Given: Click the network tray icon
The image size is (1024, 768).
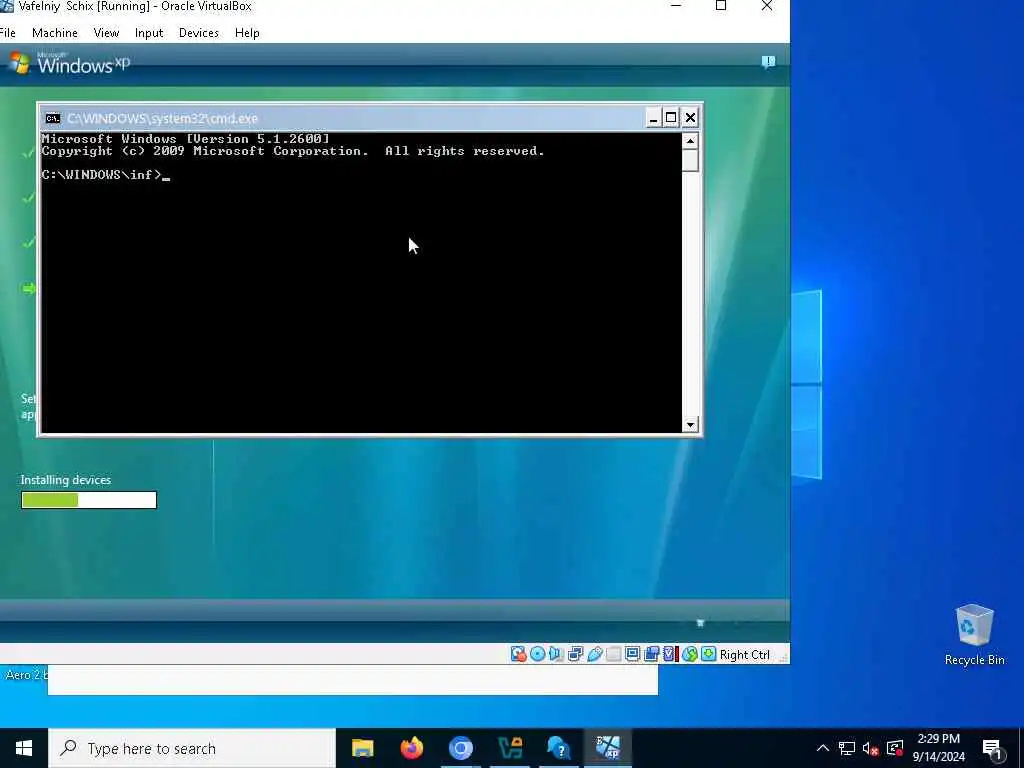Looking at the screenshot, I should (846, 748).
